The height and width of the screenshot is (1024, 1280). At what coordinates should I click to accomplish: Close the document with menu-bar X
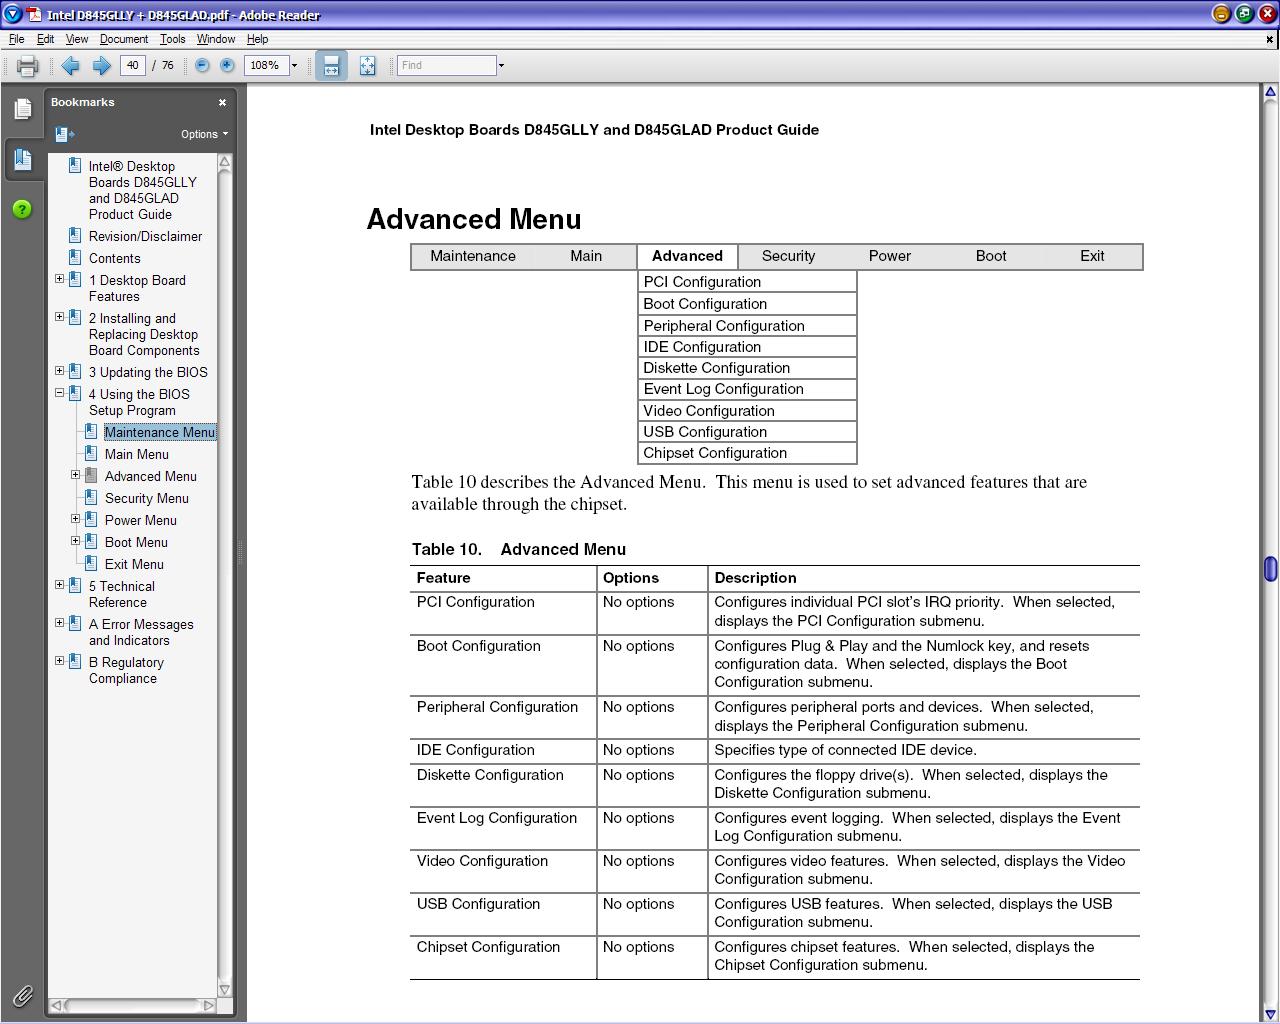(1270, 39)
